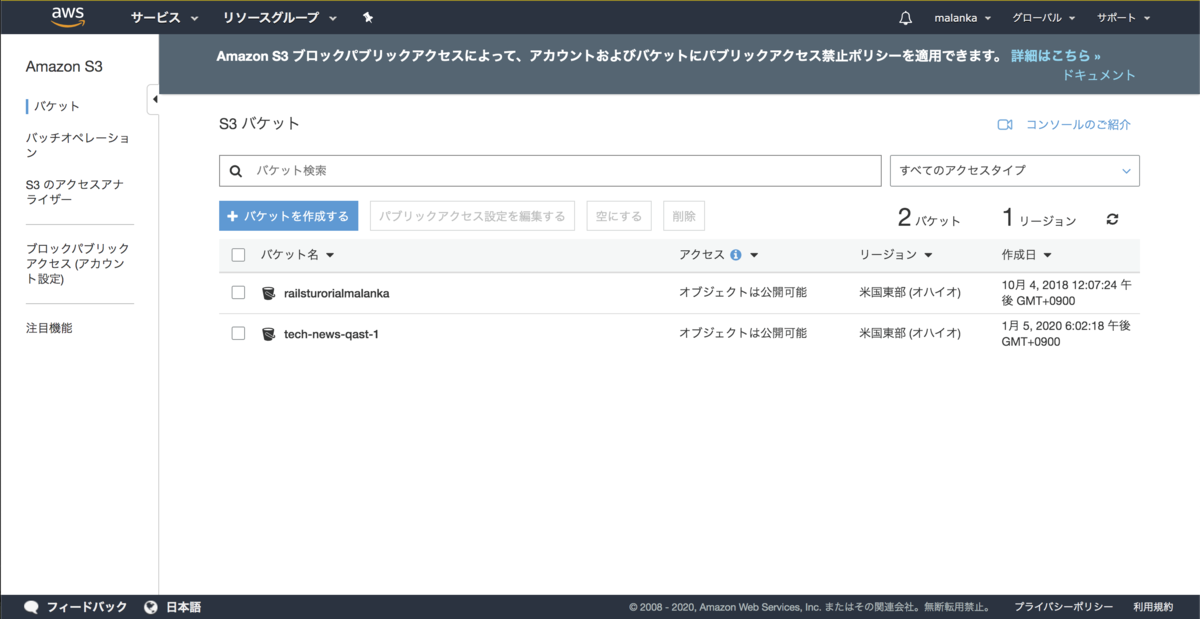This screenshot has height=619, width=1200.
Task: Toggle the select-all buckets checkbox
Action: tap(238, 255)
